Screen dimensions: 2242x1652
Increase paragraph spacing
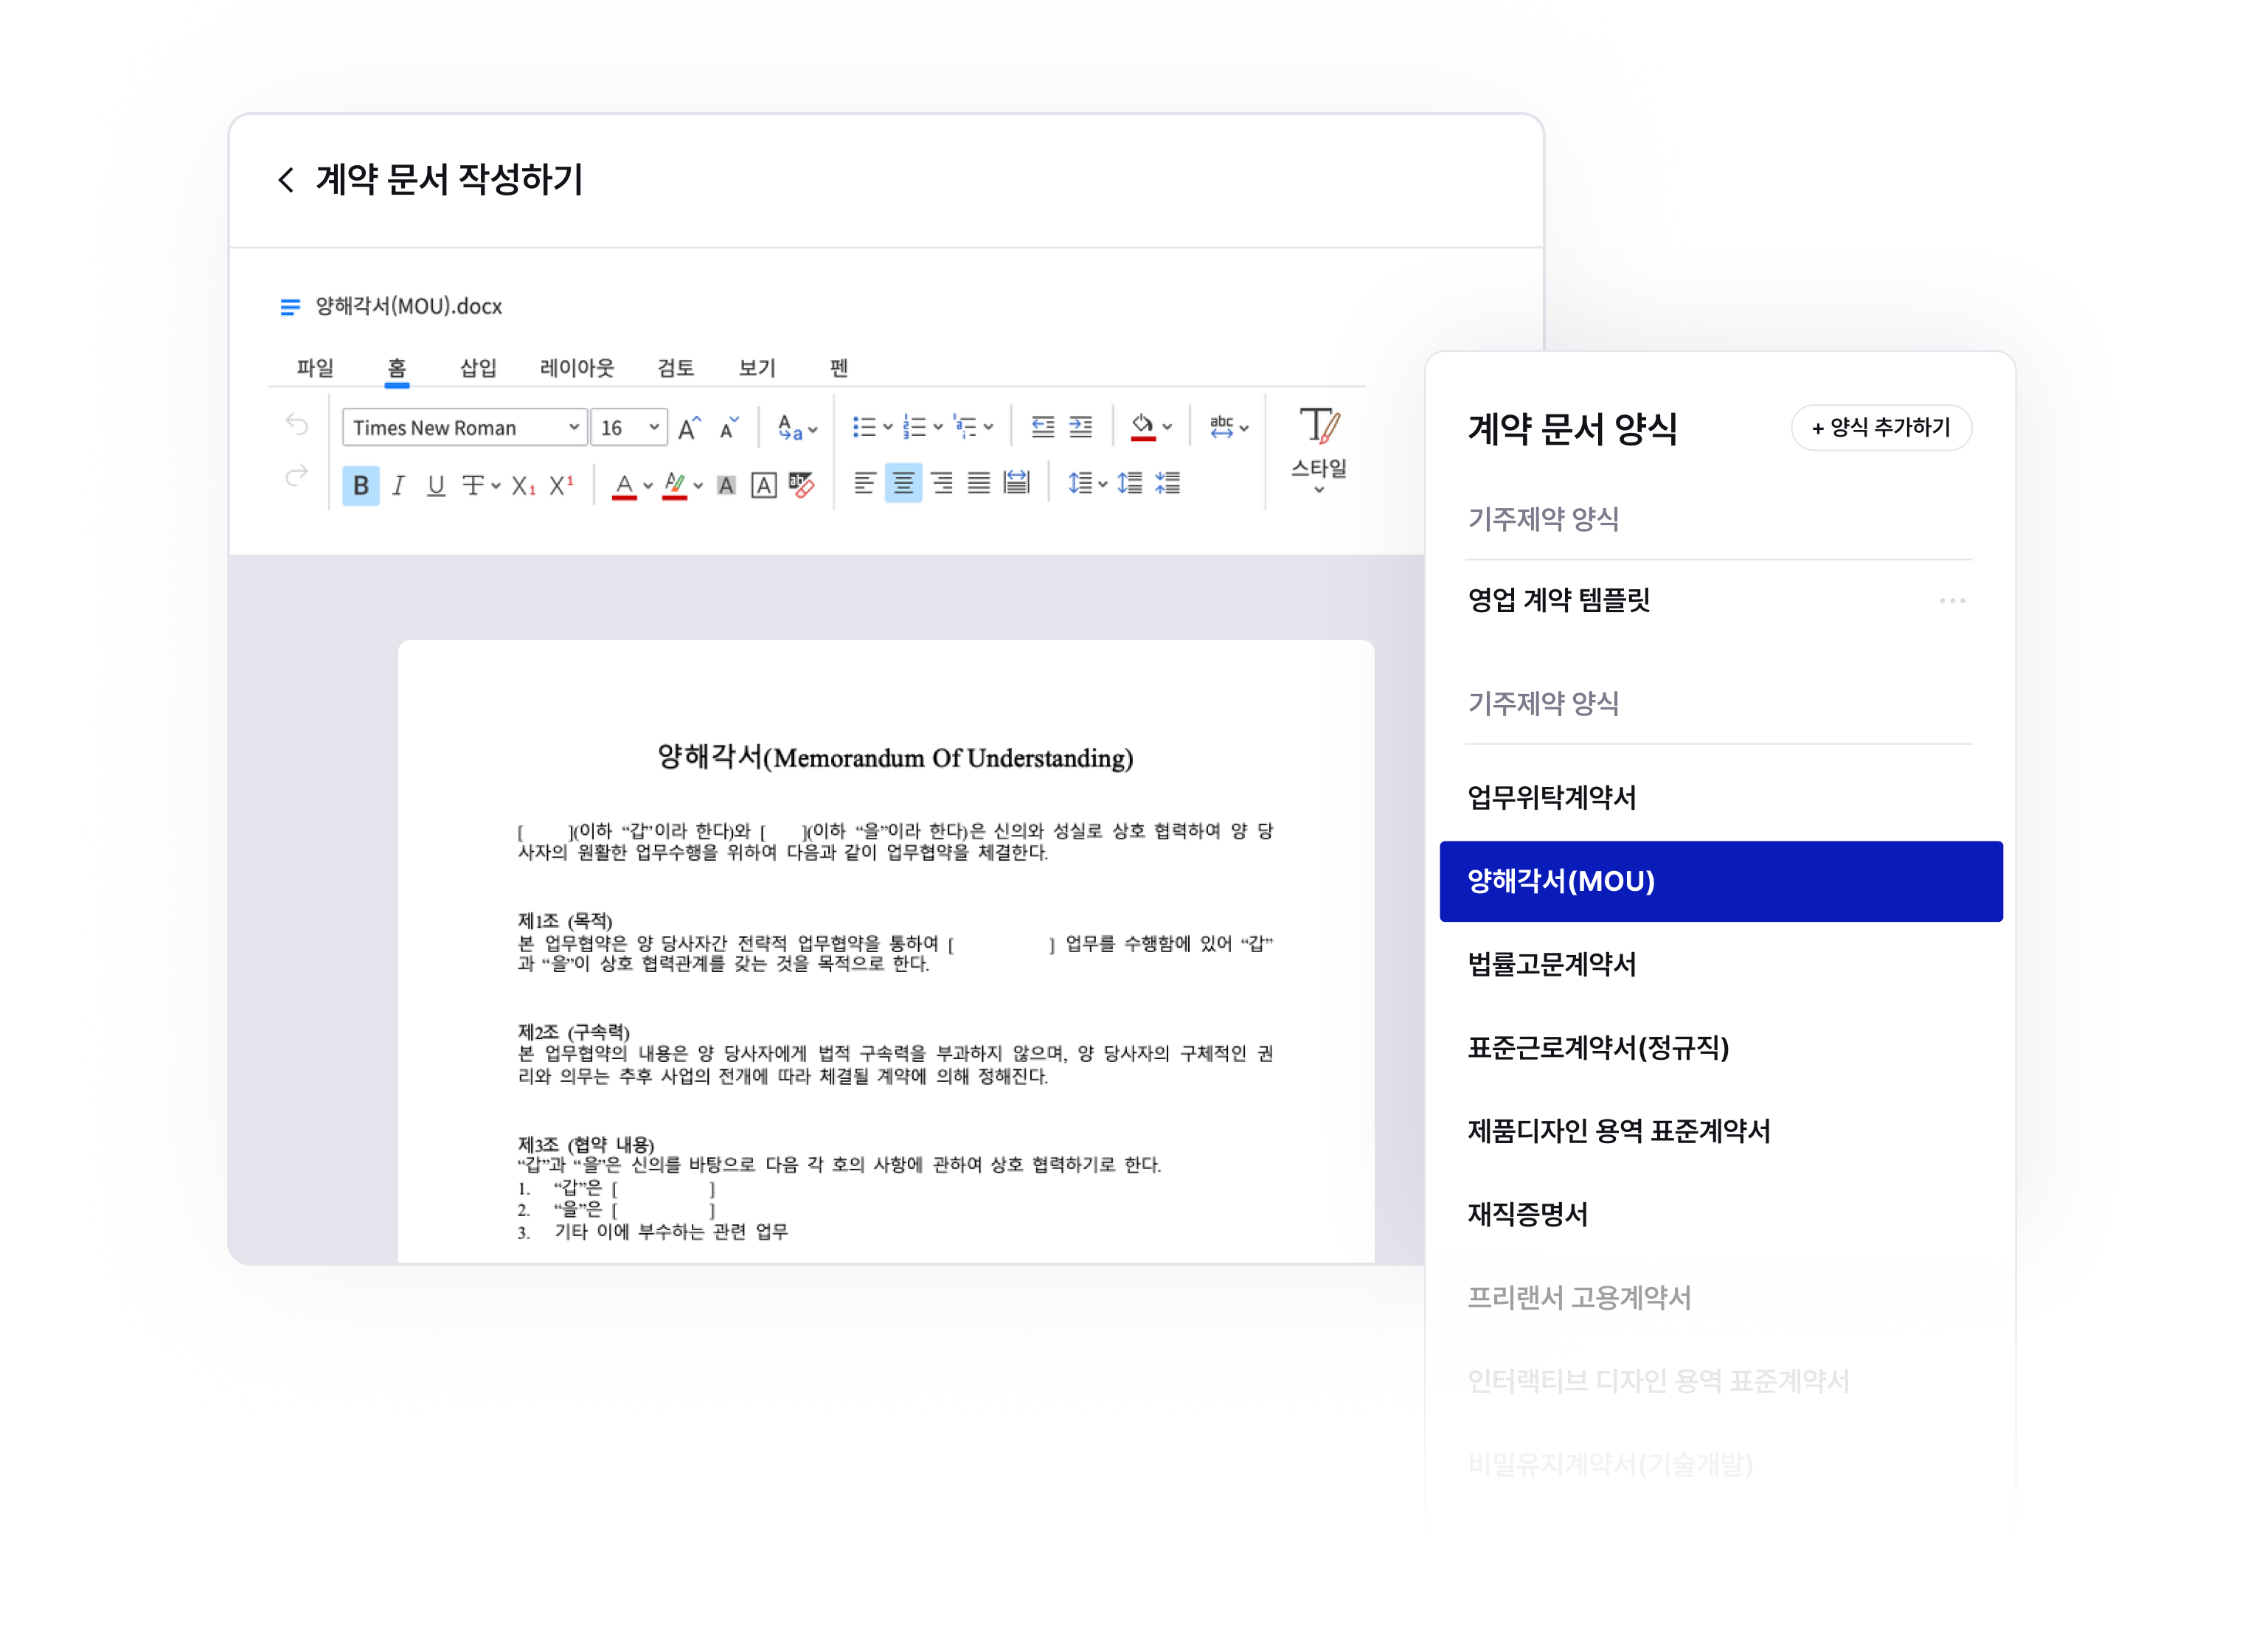(1130, 484)
